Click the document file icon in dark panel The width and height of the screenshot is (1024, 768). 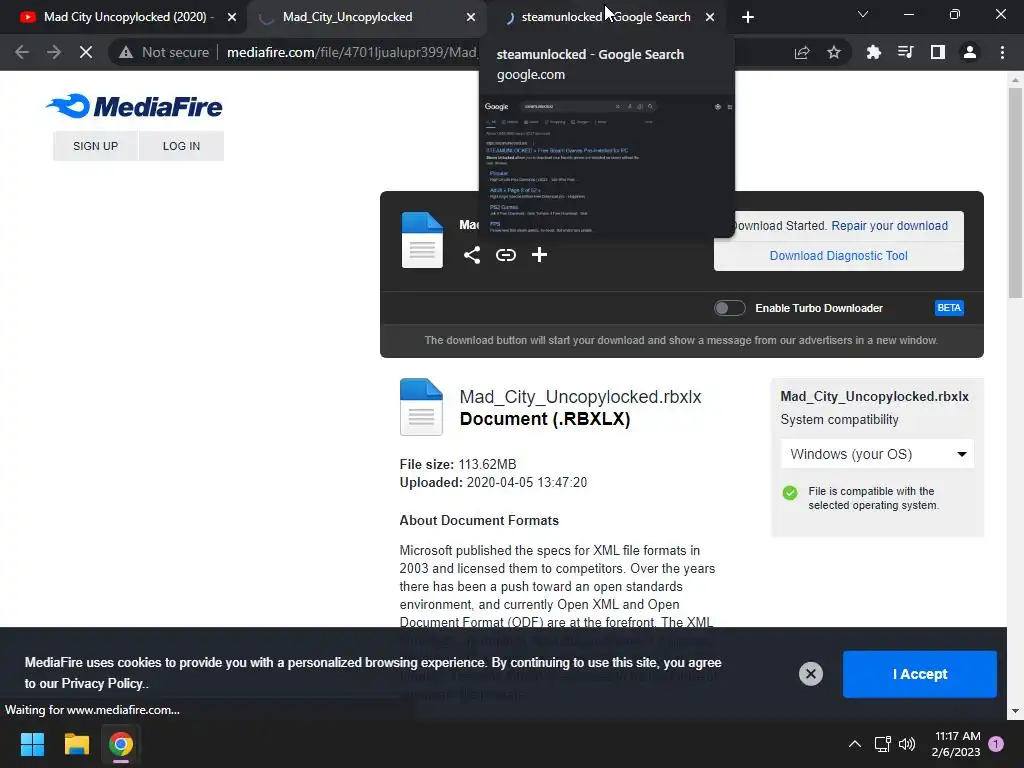tap(422, 240)
